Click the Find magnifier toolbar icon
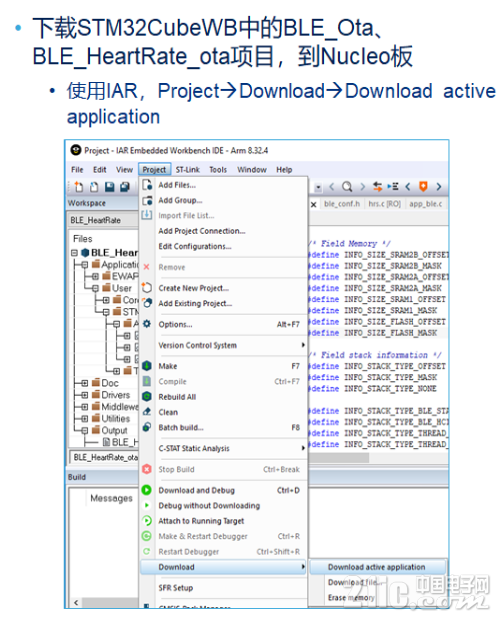Image resolution: width=497 pixels, height=618 pixels. 347,186
